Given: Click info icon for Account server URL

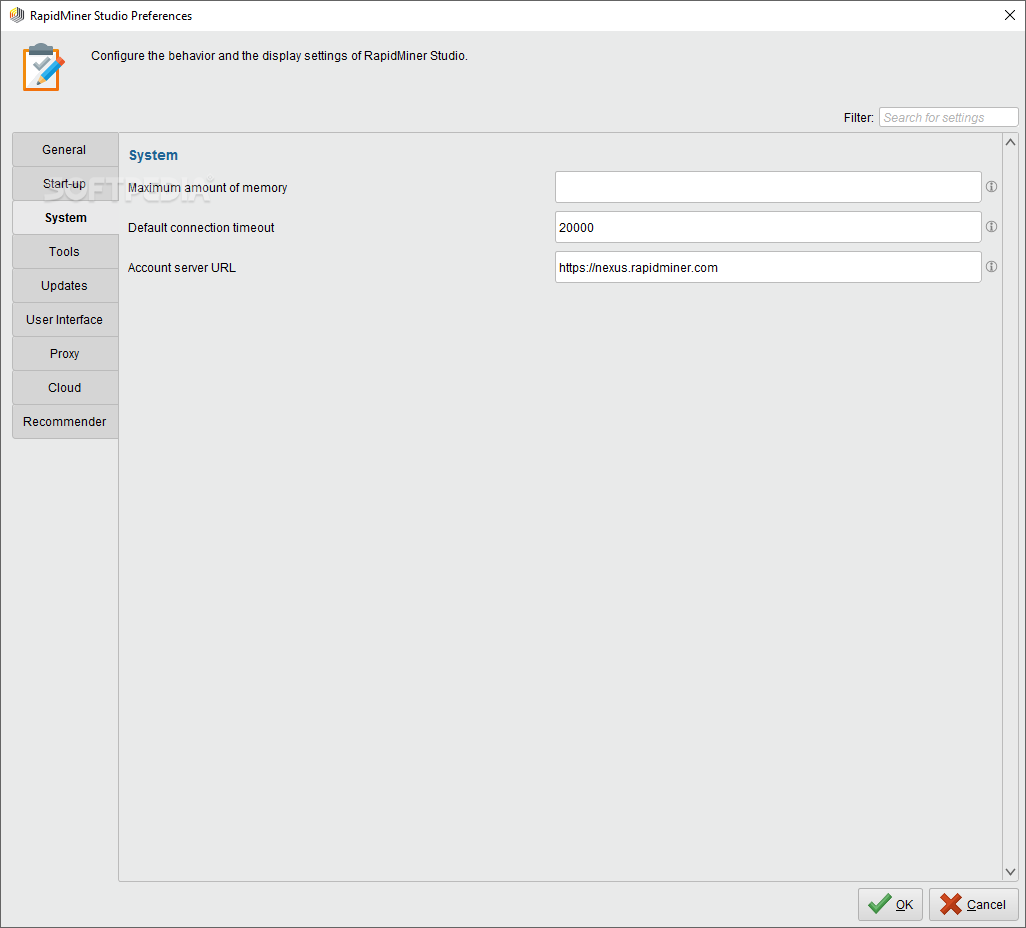Looking at the screenshot, I should pos(991,266).
